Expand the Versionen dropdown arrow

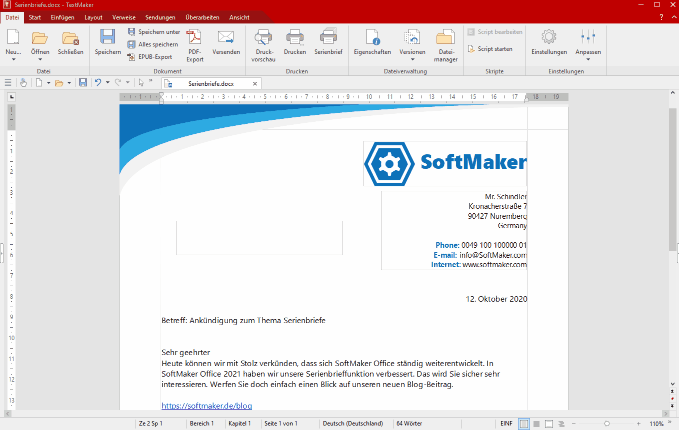[x=412, y=59]
